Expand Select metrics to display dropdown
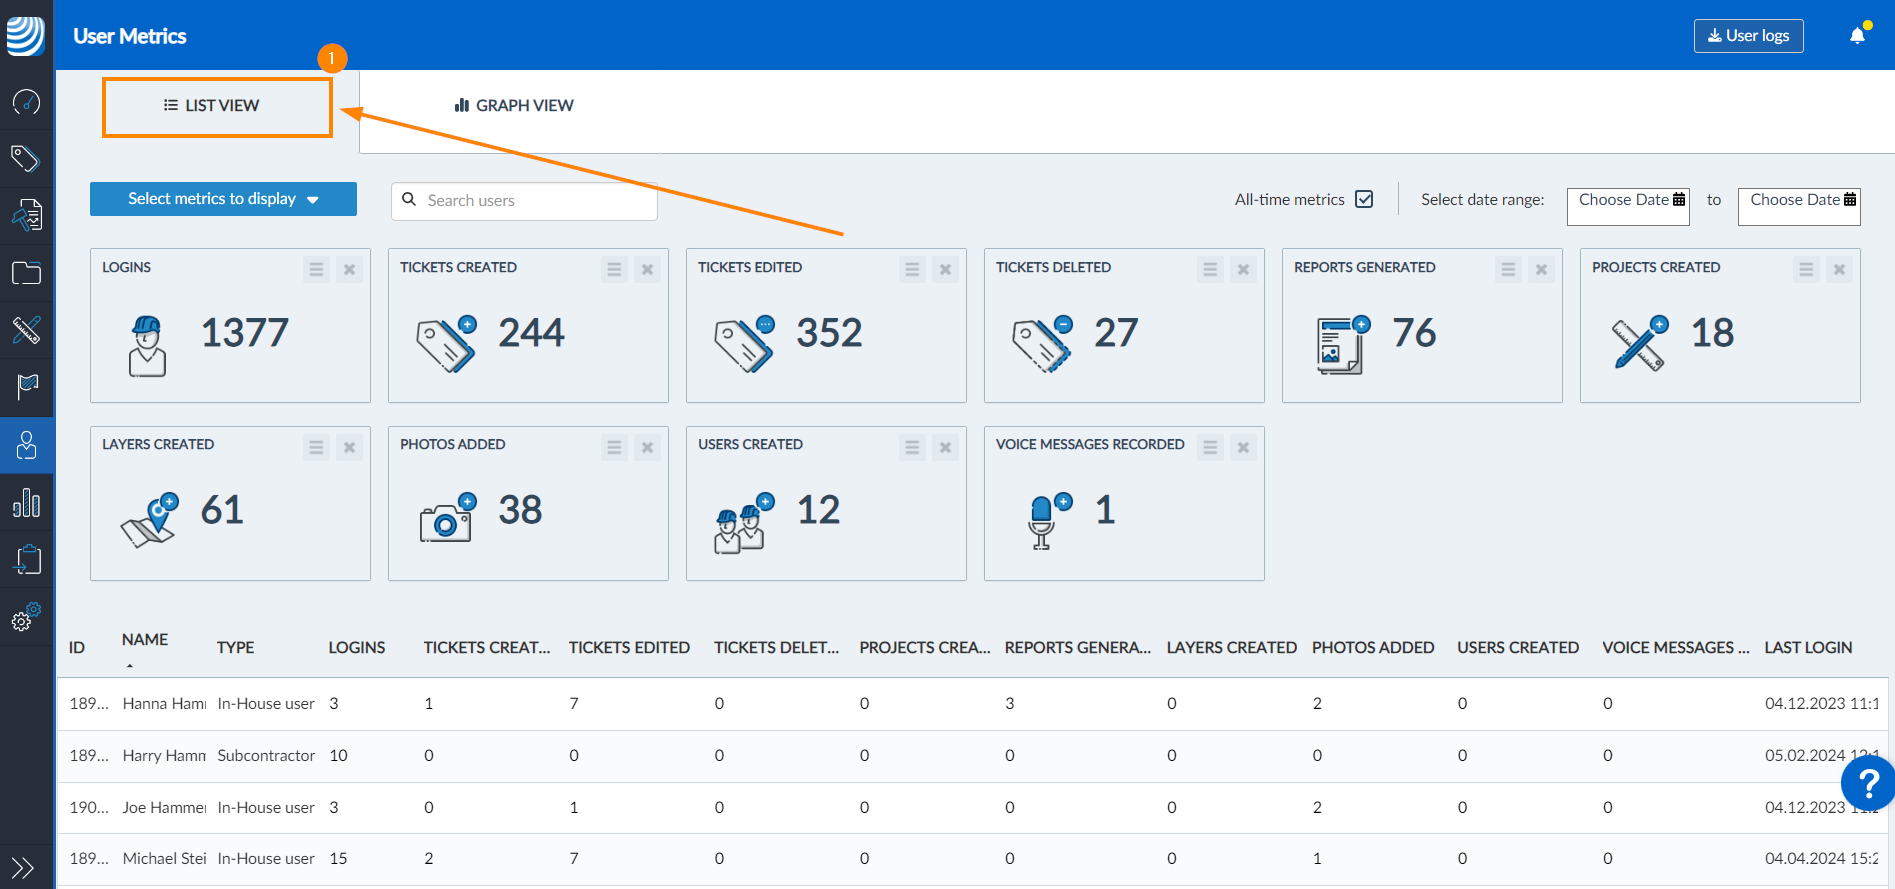This screenshot has height=889, width=1895. tap(223, 199)
